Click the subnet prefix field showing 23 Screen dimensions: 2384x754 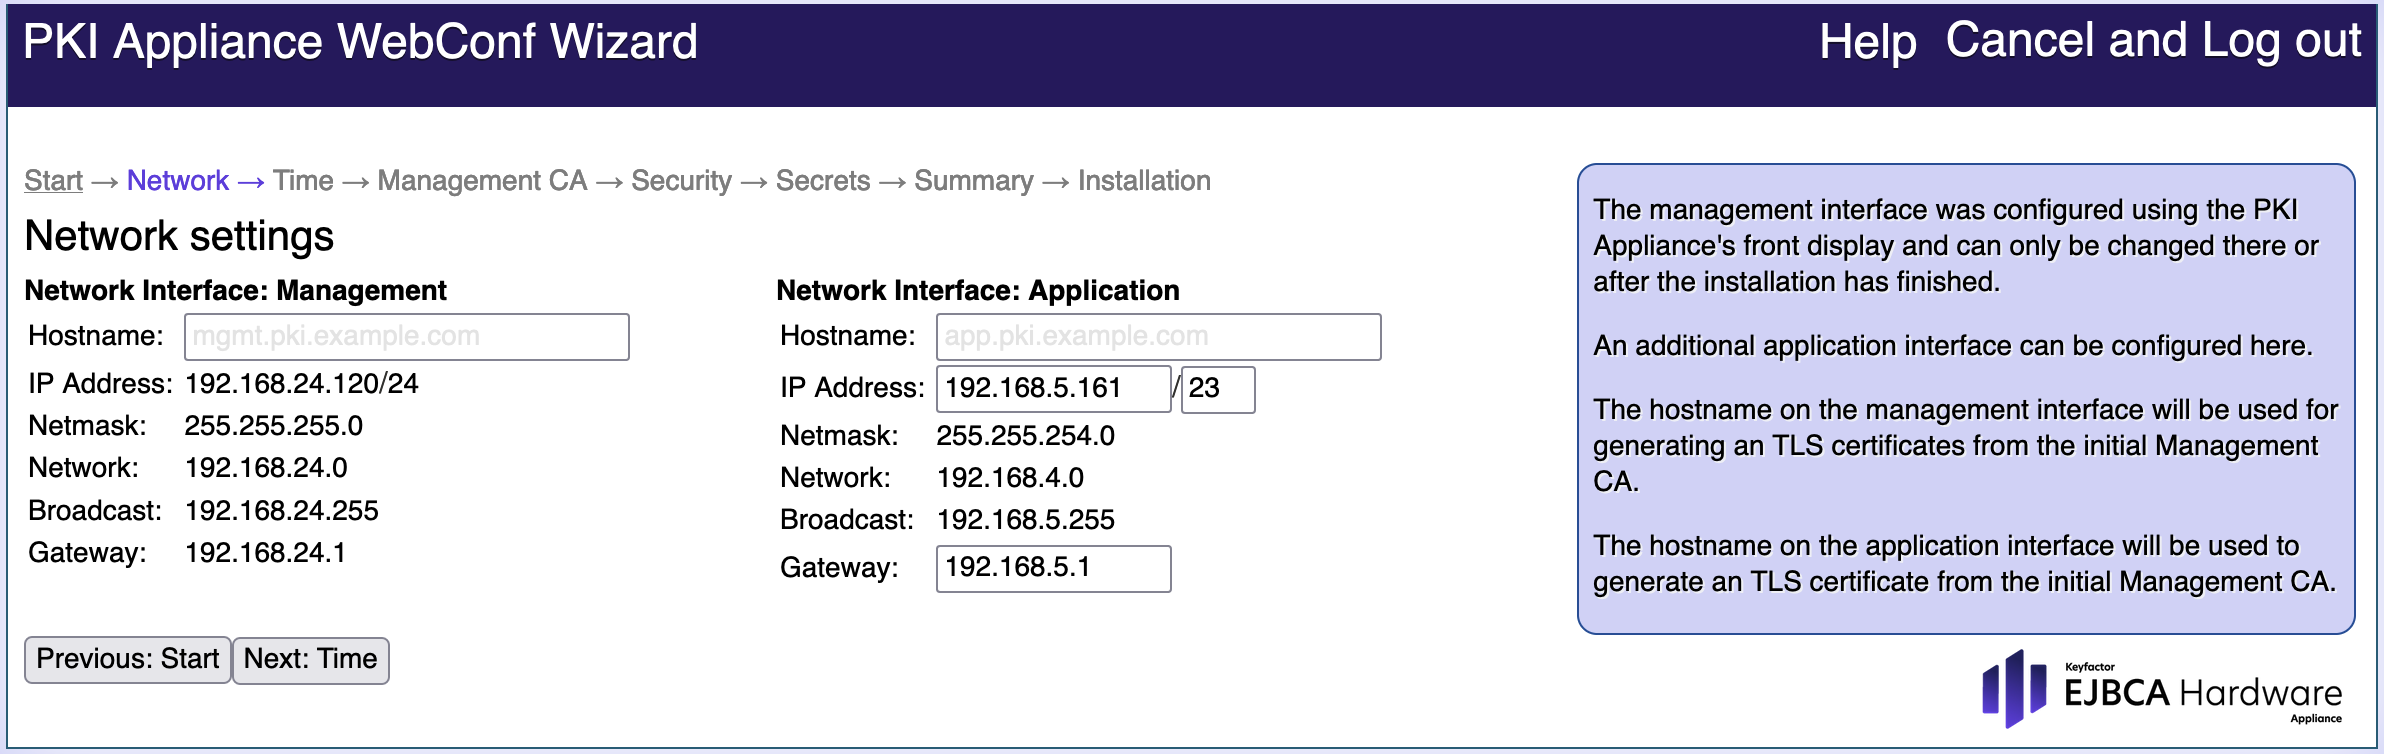click(1217, 389)
